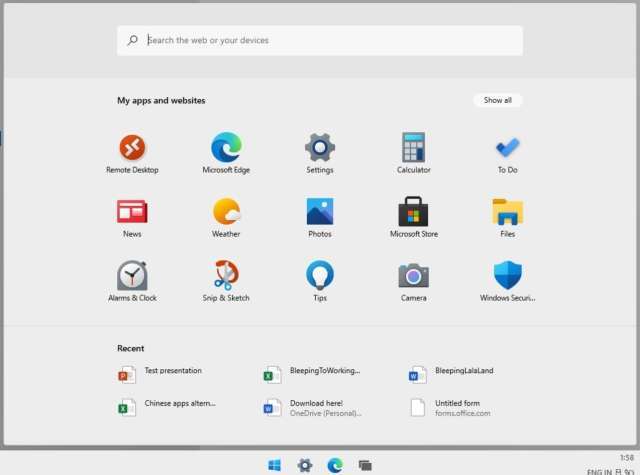Open the Tips app
Viewport: 640px width, 475px height.
tap(320, 282)
